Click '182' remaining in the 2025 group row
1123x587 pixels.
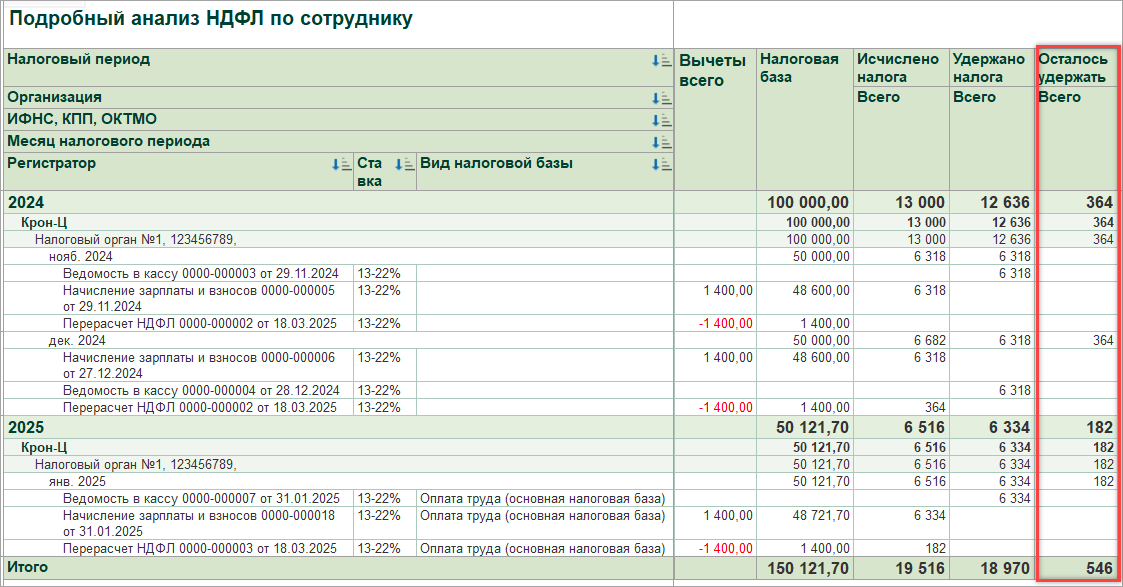click(1099, 427)
